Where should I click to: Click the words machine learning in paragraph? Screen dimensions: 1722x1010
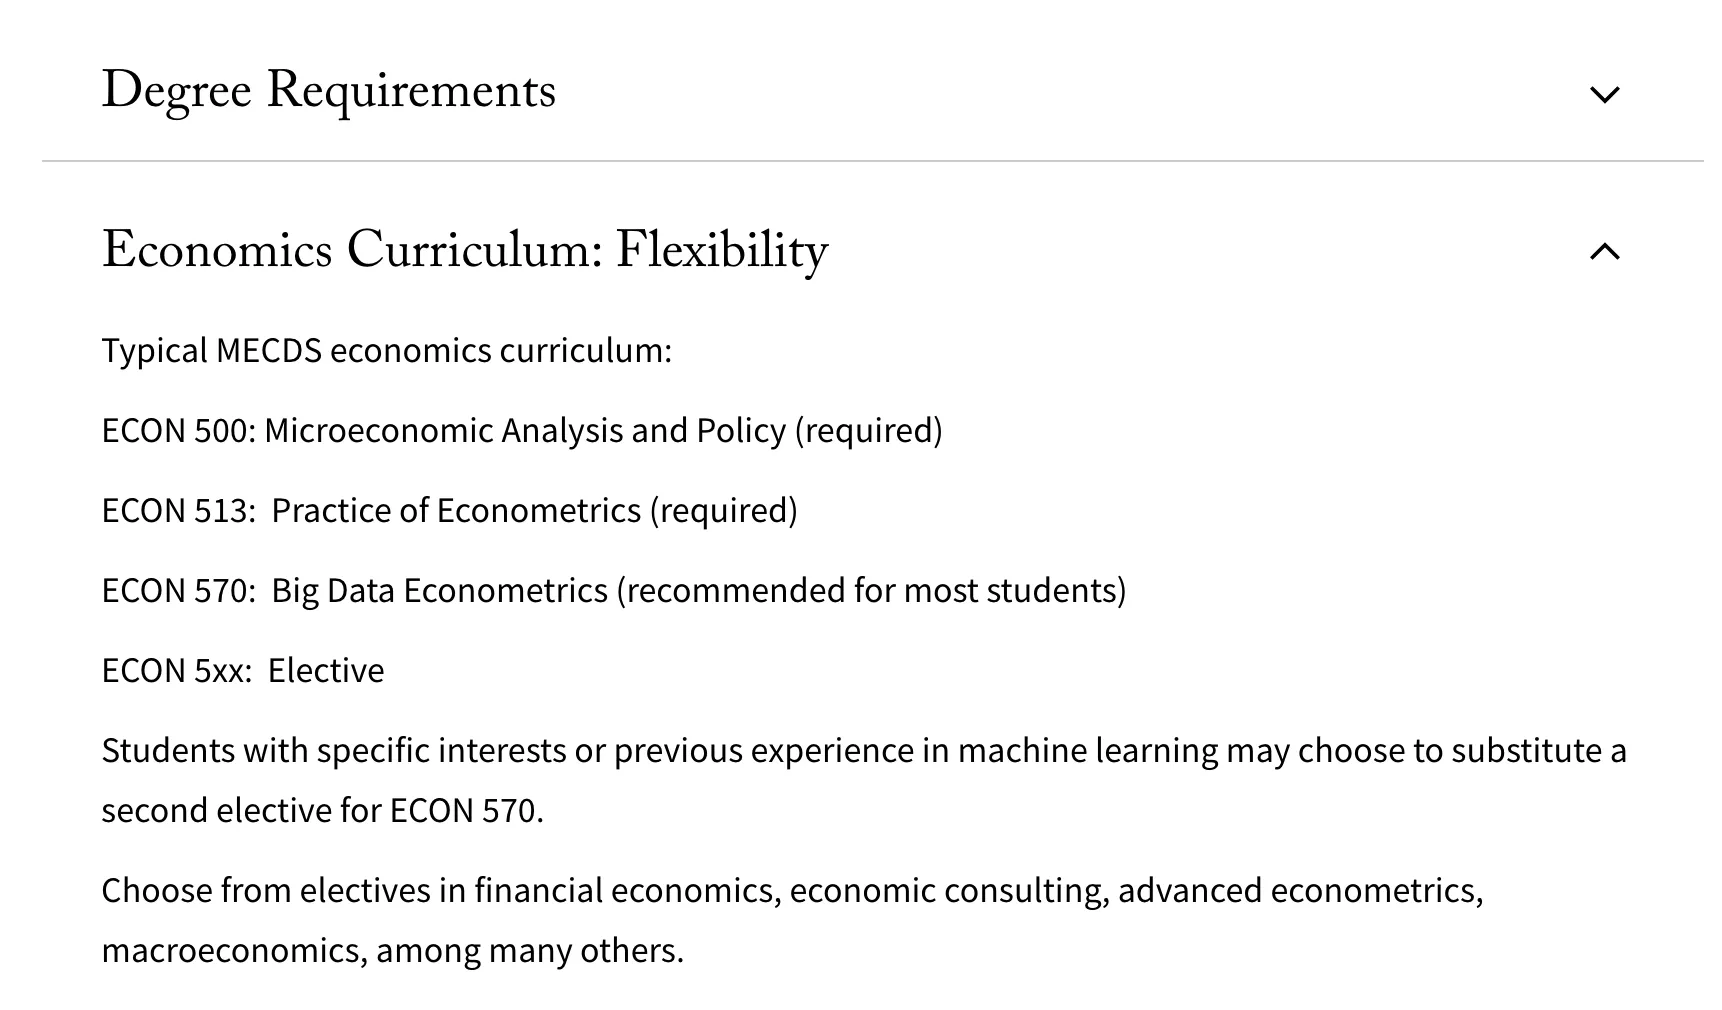(x=1087, y=751)
